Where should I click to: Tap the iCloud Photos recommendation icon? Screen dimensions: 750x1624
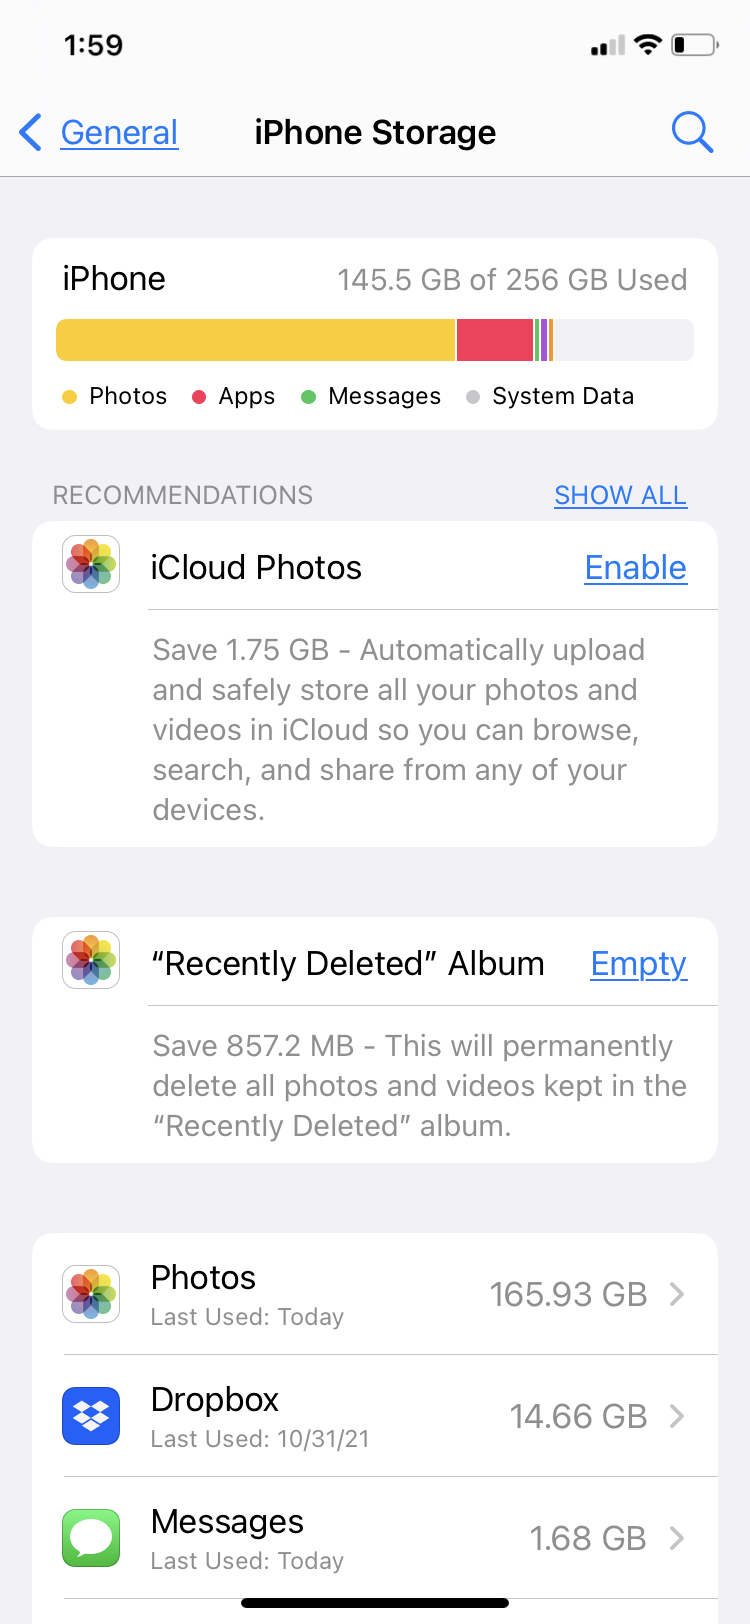91,564
